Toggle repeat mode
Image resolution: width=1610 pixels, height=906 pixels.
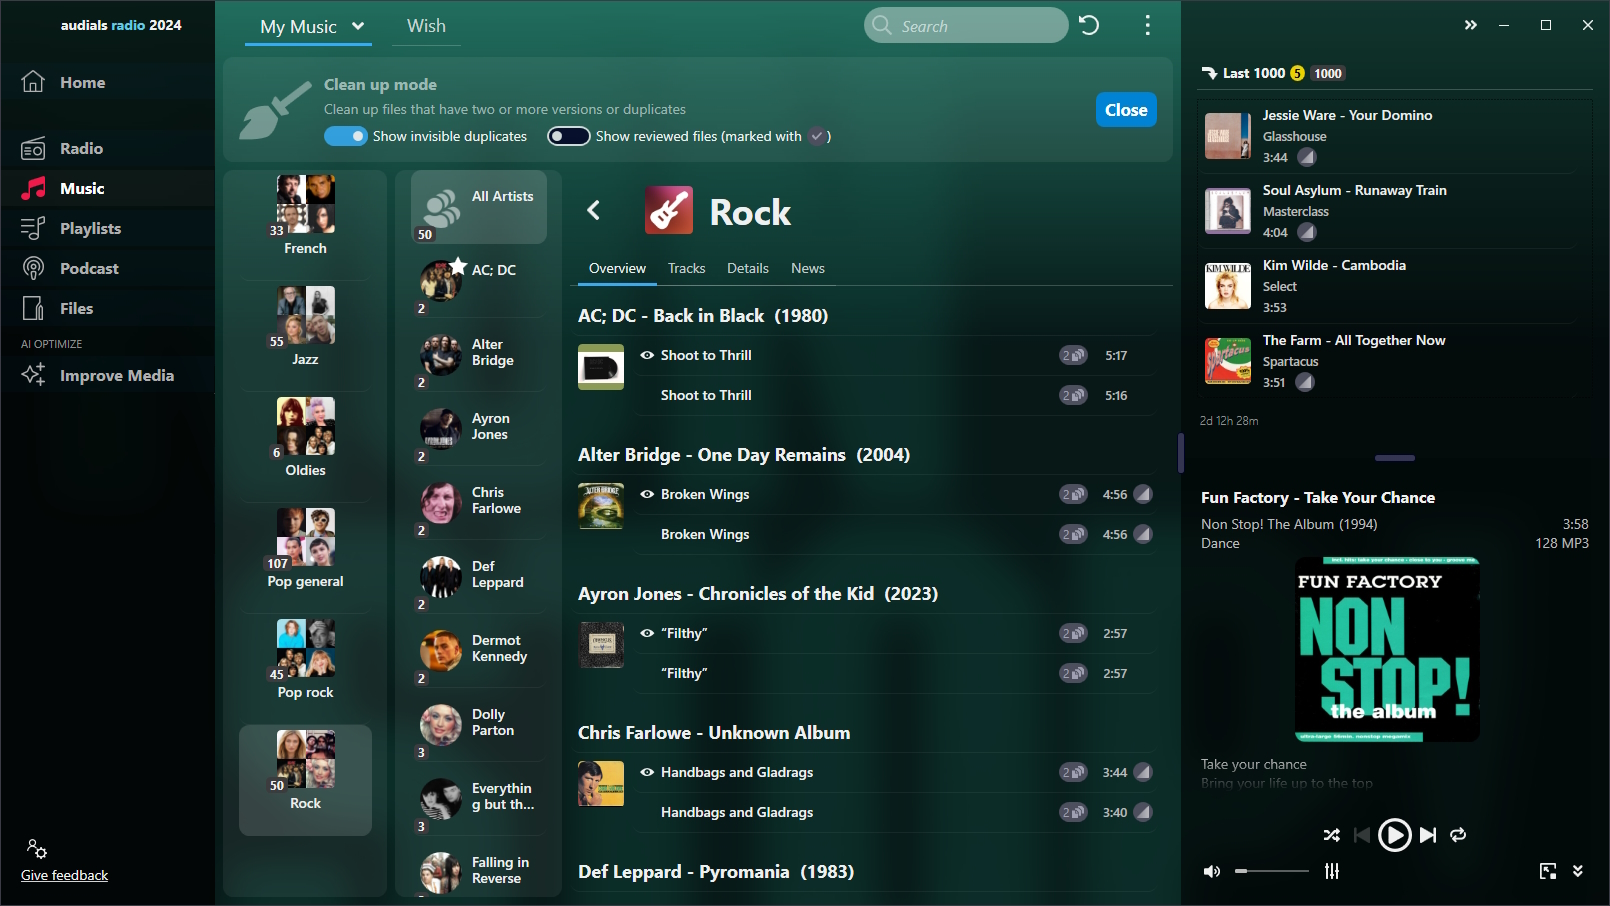click(1458, 835)
